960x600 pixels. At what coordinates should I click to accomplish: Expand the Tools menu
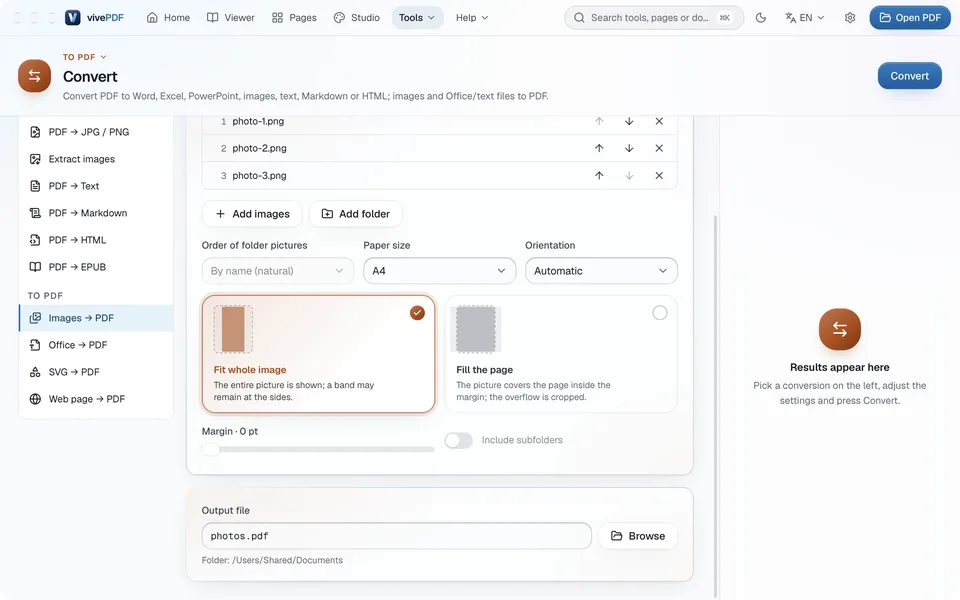417,18
